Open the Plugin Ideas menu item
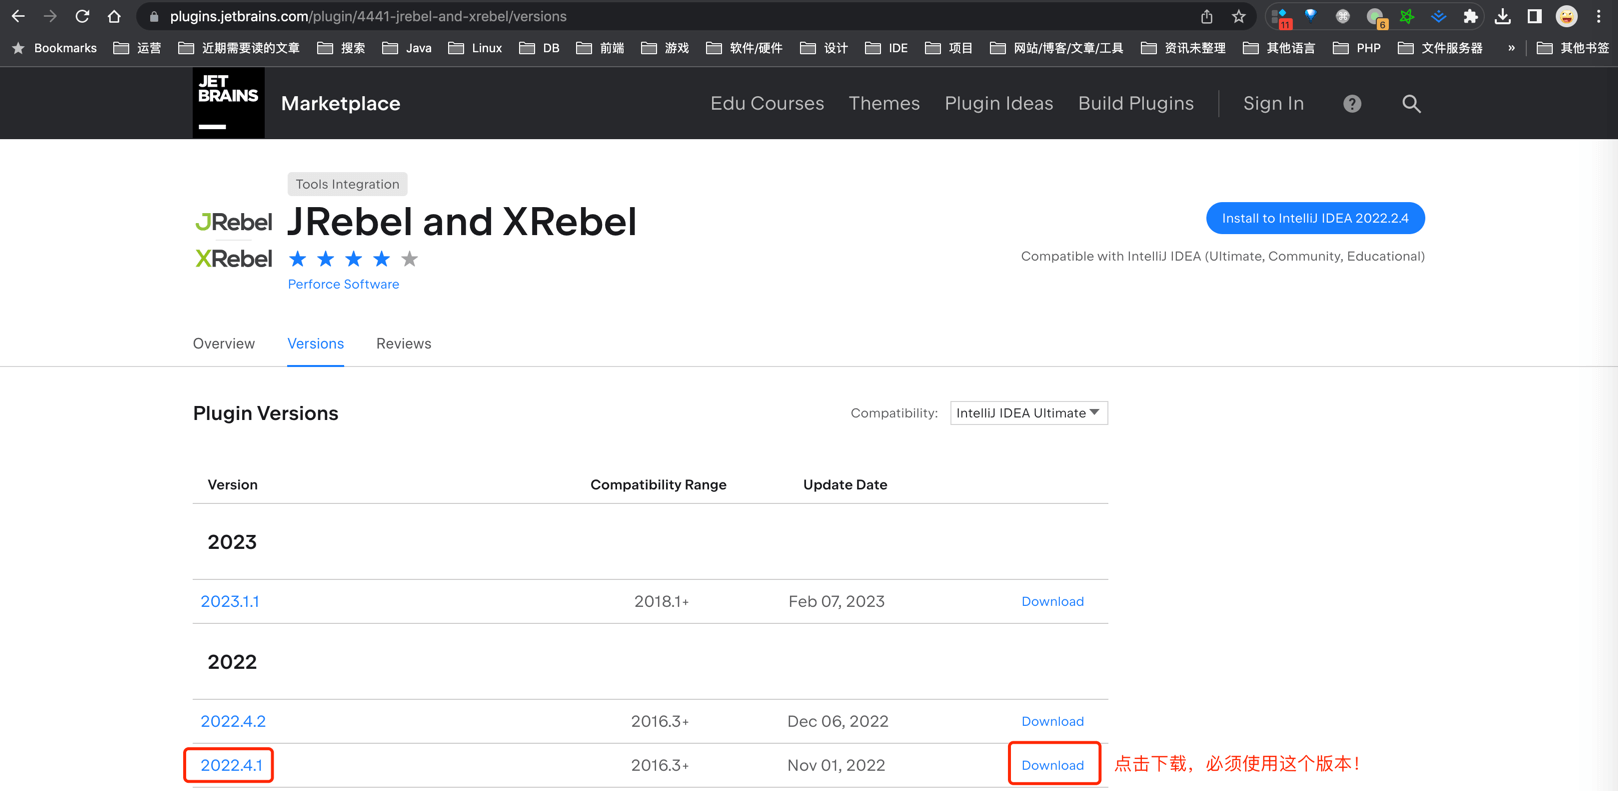Viewport: 1618px width, 791px height. [x=998, y=103]
